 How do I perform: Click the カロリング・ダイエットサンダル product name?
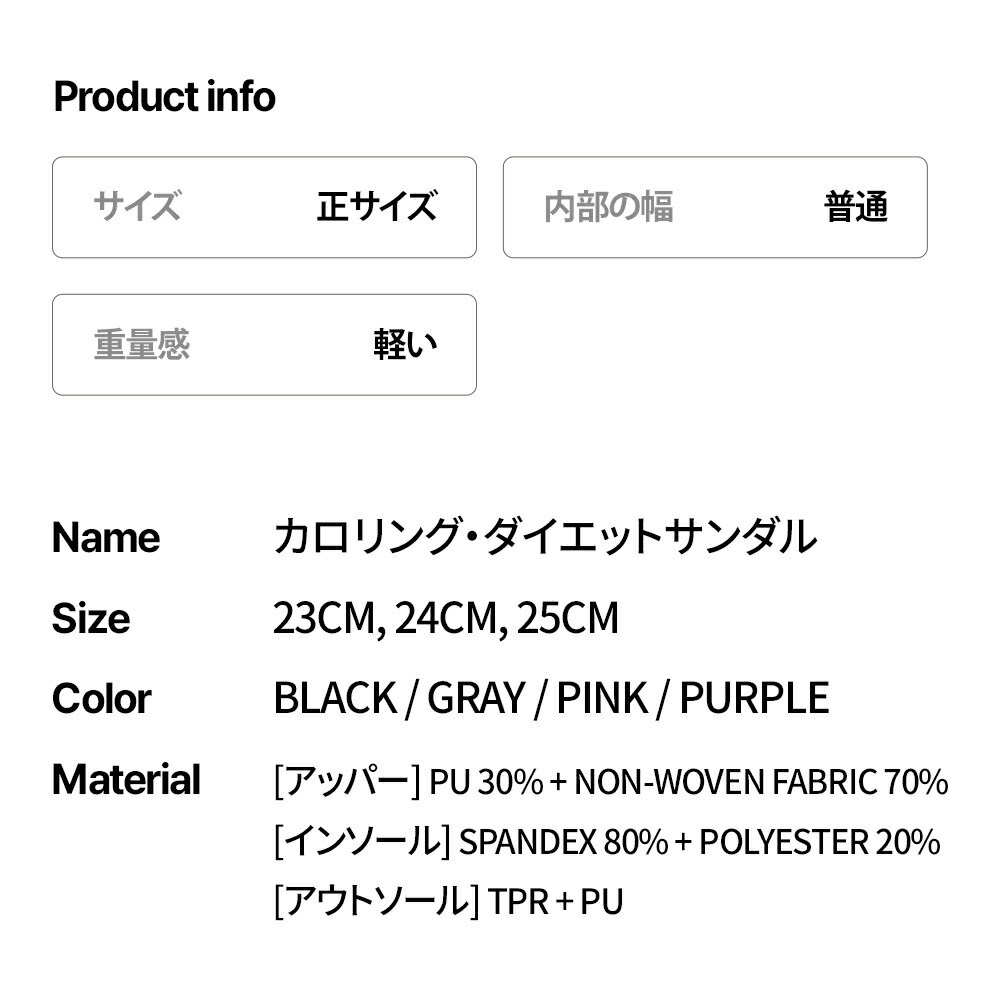pos(545,538)
